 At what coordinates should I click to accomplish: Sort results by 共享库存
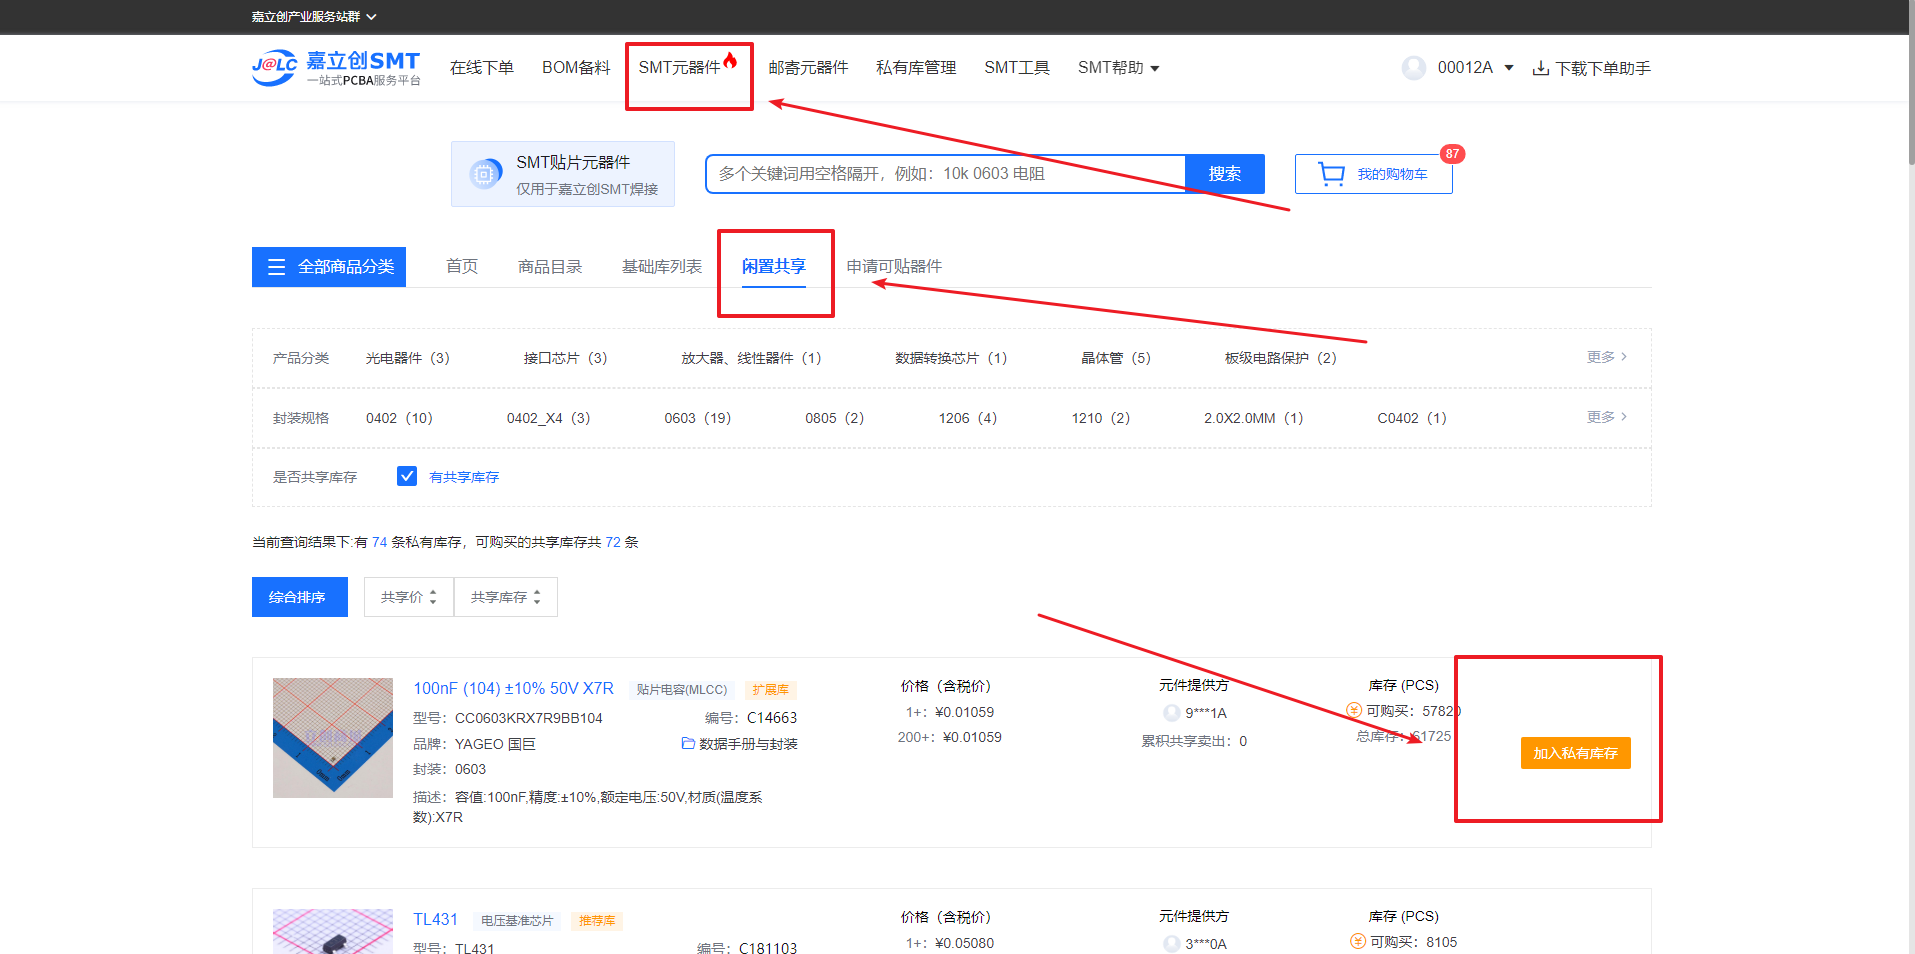click(506, 597)
